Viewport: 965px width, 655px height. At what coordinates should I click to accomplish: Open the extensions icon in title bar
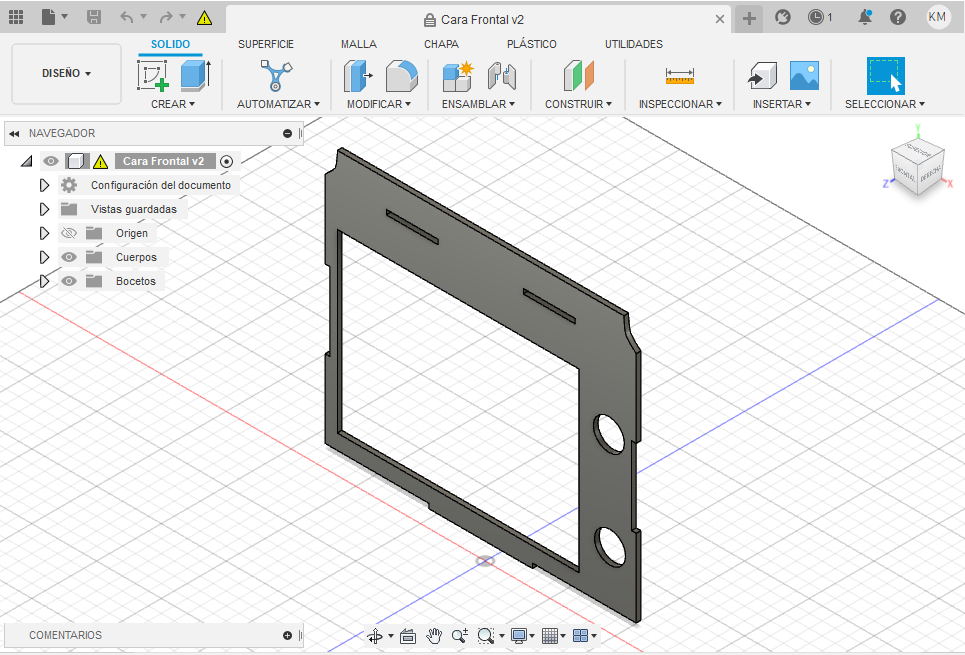pos(783,17)
